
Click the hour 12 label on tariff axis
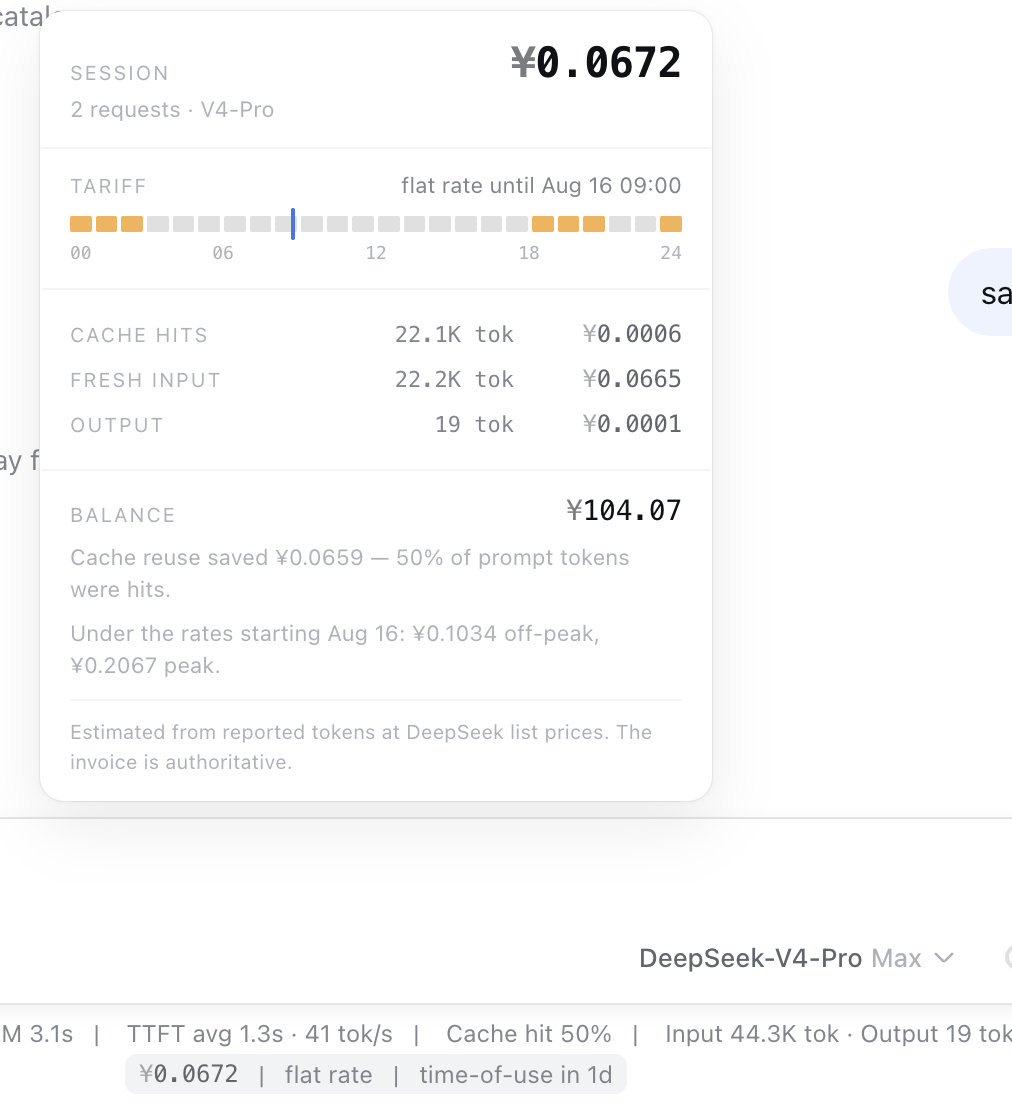pos(376,253)
